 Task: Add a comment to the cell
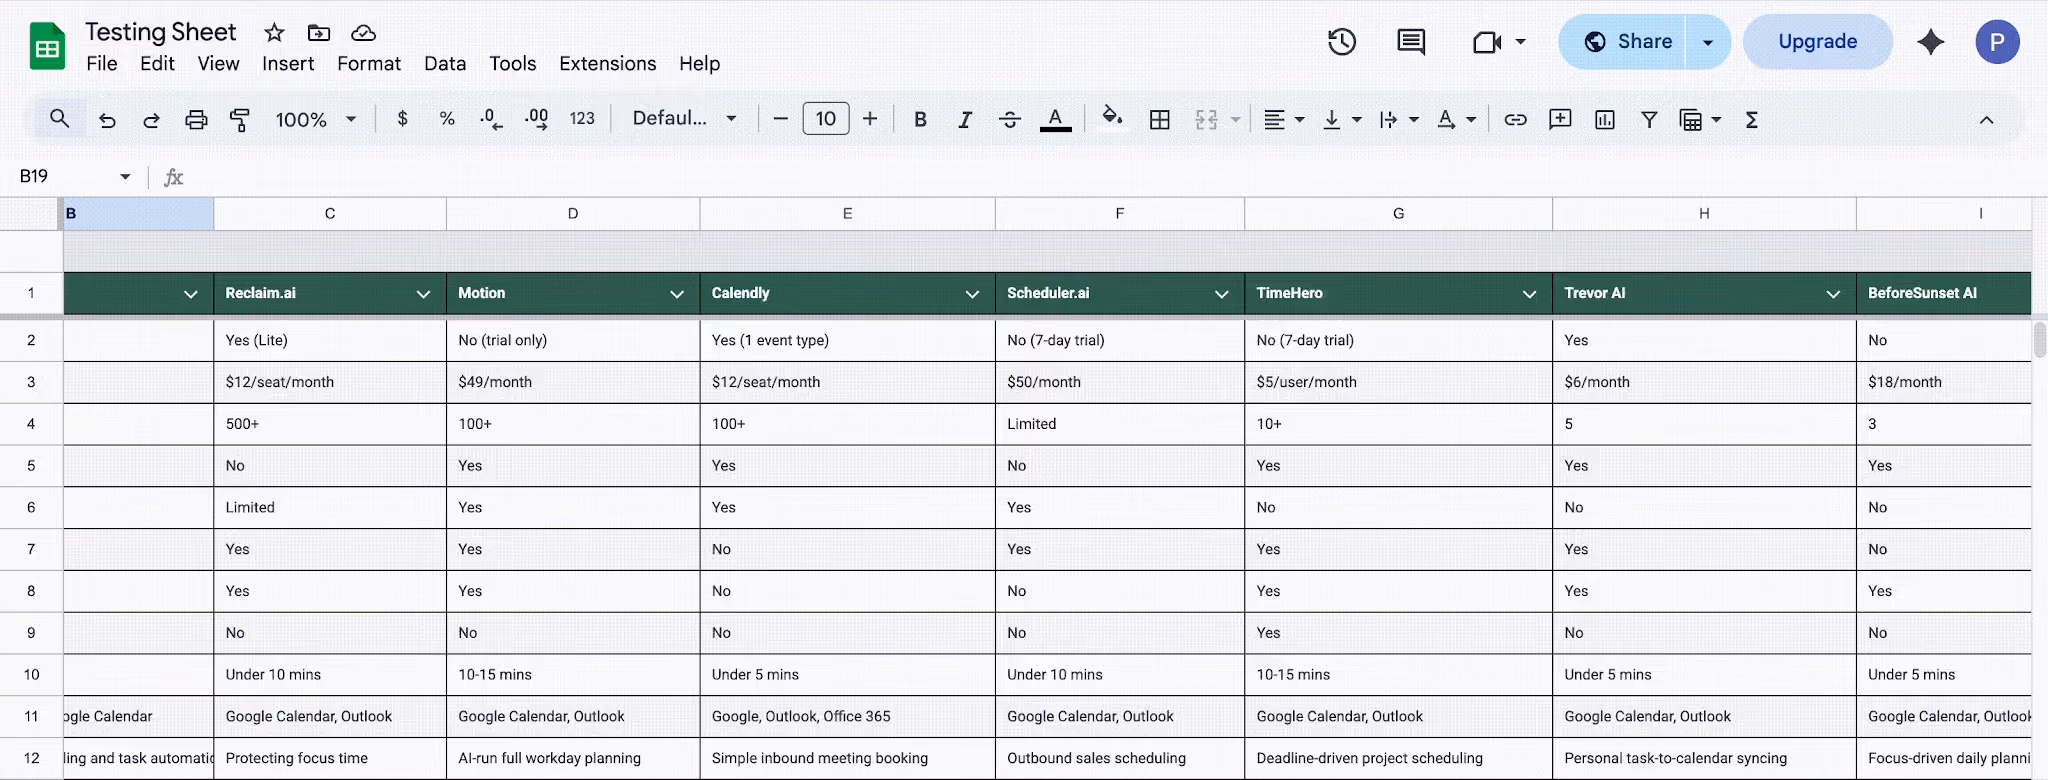[1560, 120]
